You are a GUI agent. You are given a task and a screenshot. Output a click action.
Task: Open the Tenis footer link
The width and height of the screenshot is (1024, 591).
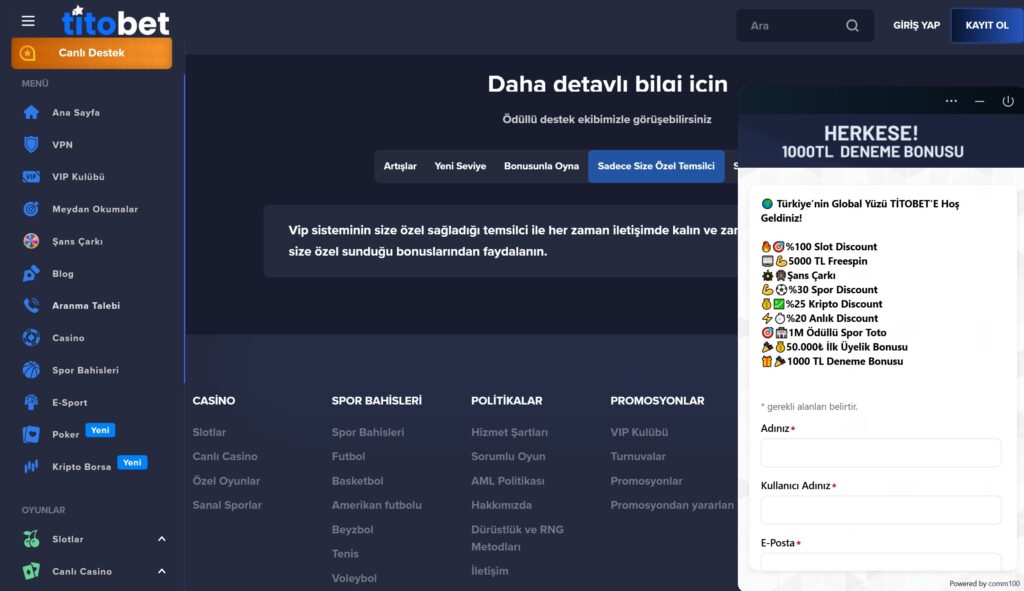coord(345,554)
